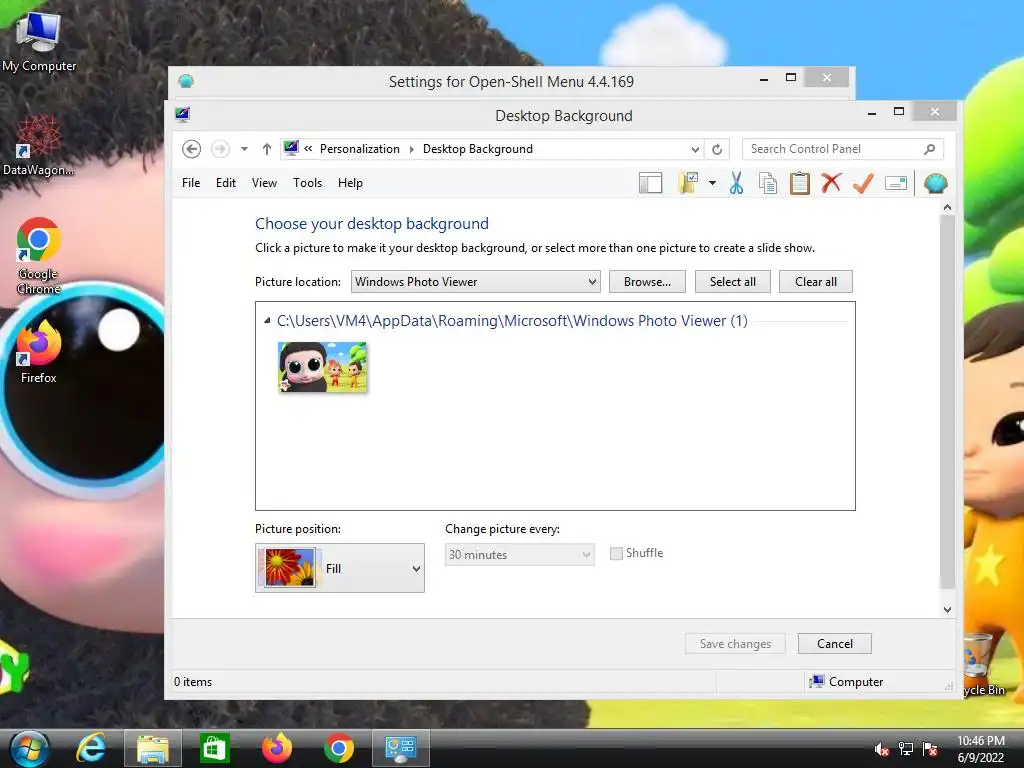The image size is (1024, 768).
Task: Open the Picture position Fill dropdown
Action: pos(340,568)
